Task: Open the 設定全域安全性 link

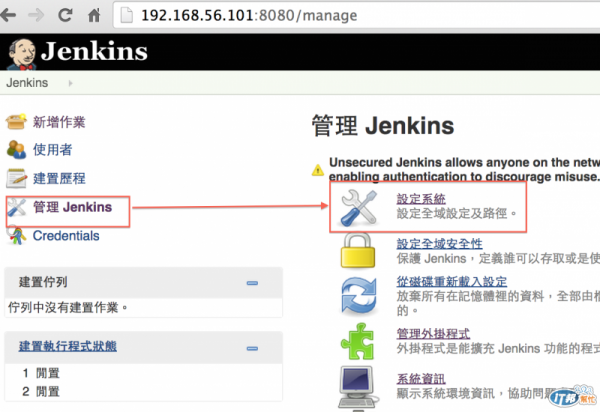Action: [439, 244]
